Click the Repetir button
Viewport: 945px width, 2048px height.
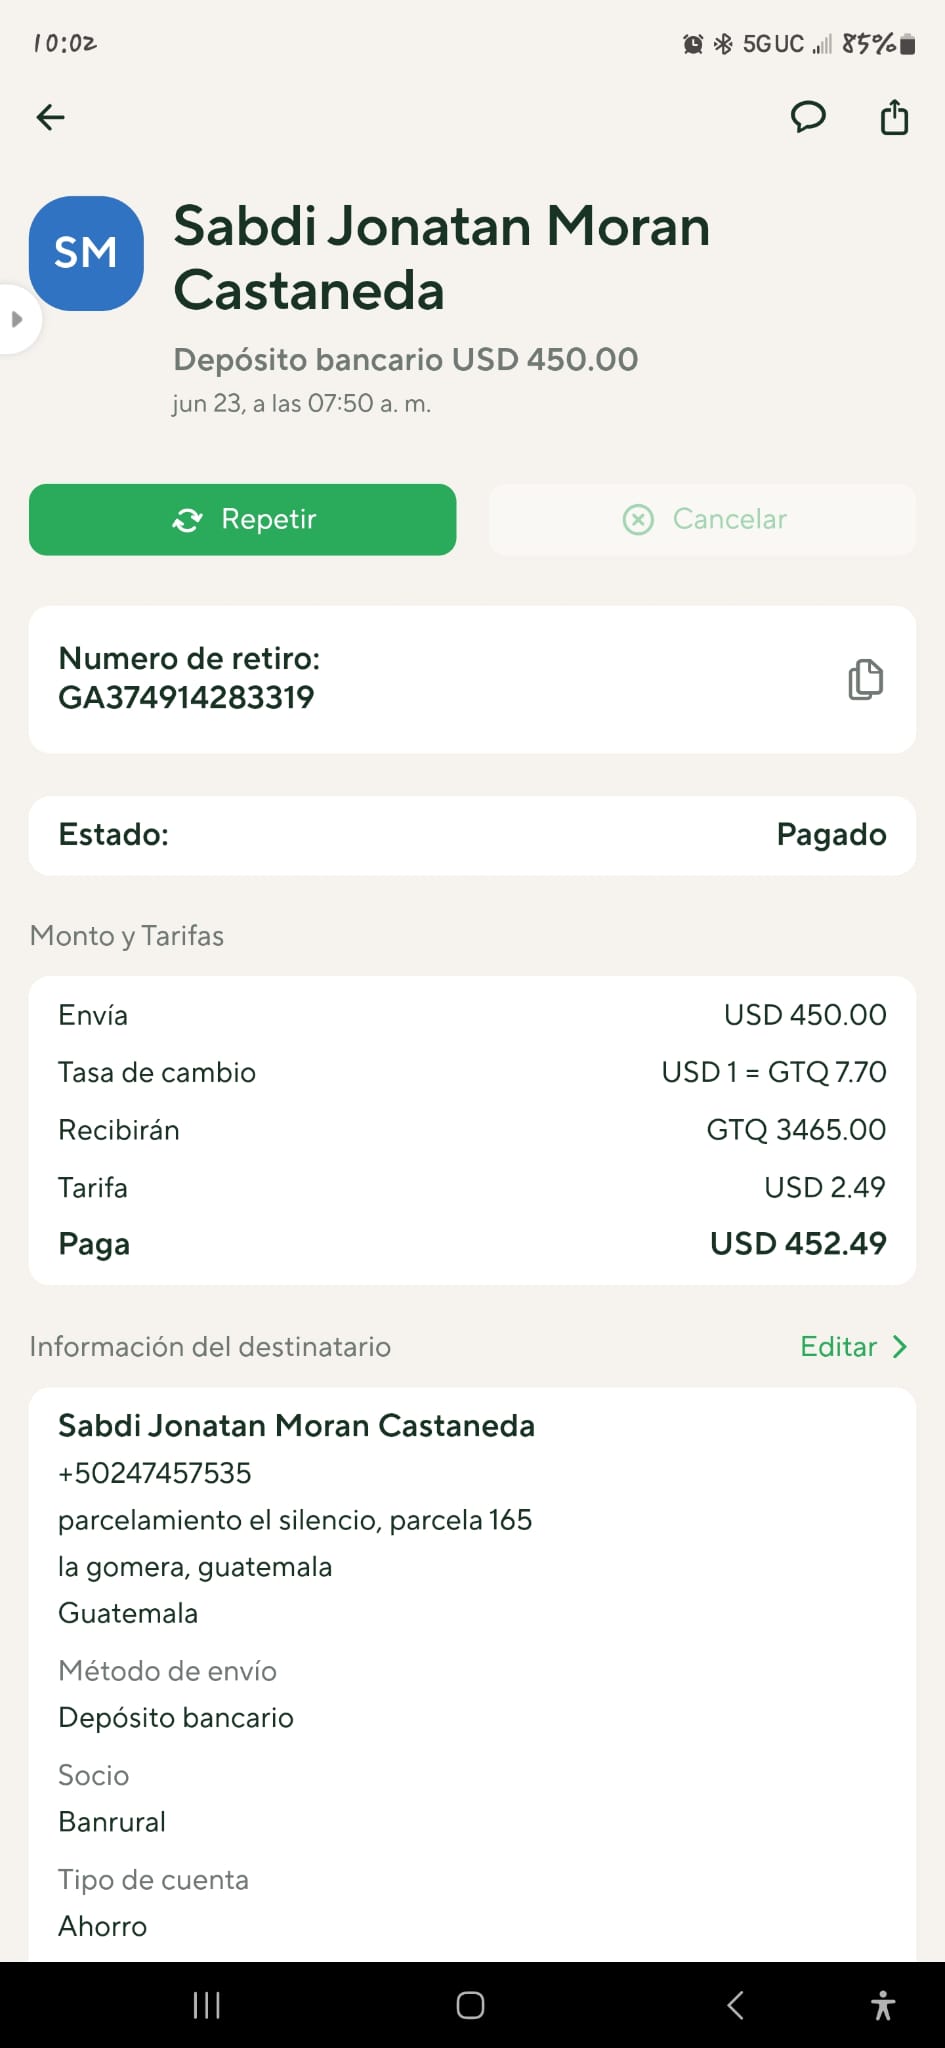coord(243,519)
